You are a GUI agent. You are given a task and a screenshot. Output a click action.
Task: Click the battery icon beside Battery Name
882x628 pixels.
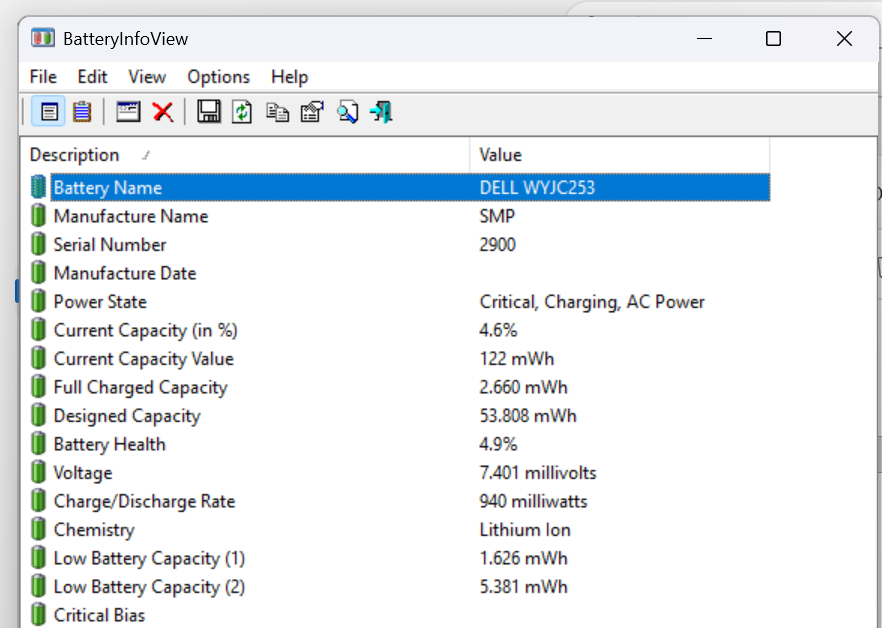(38, 187)
